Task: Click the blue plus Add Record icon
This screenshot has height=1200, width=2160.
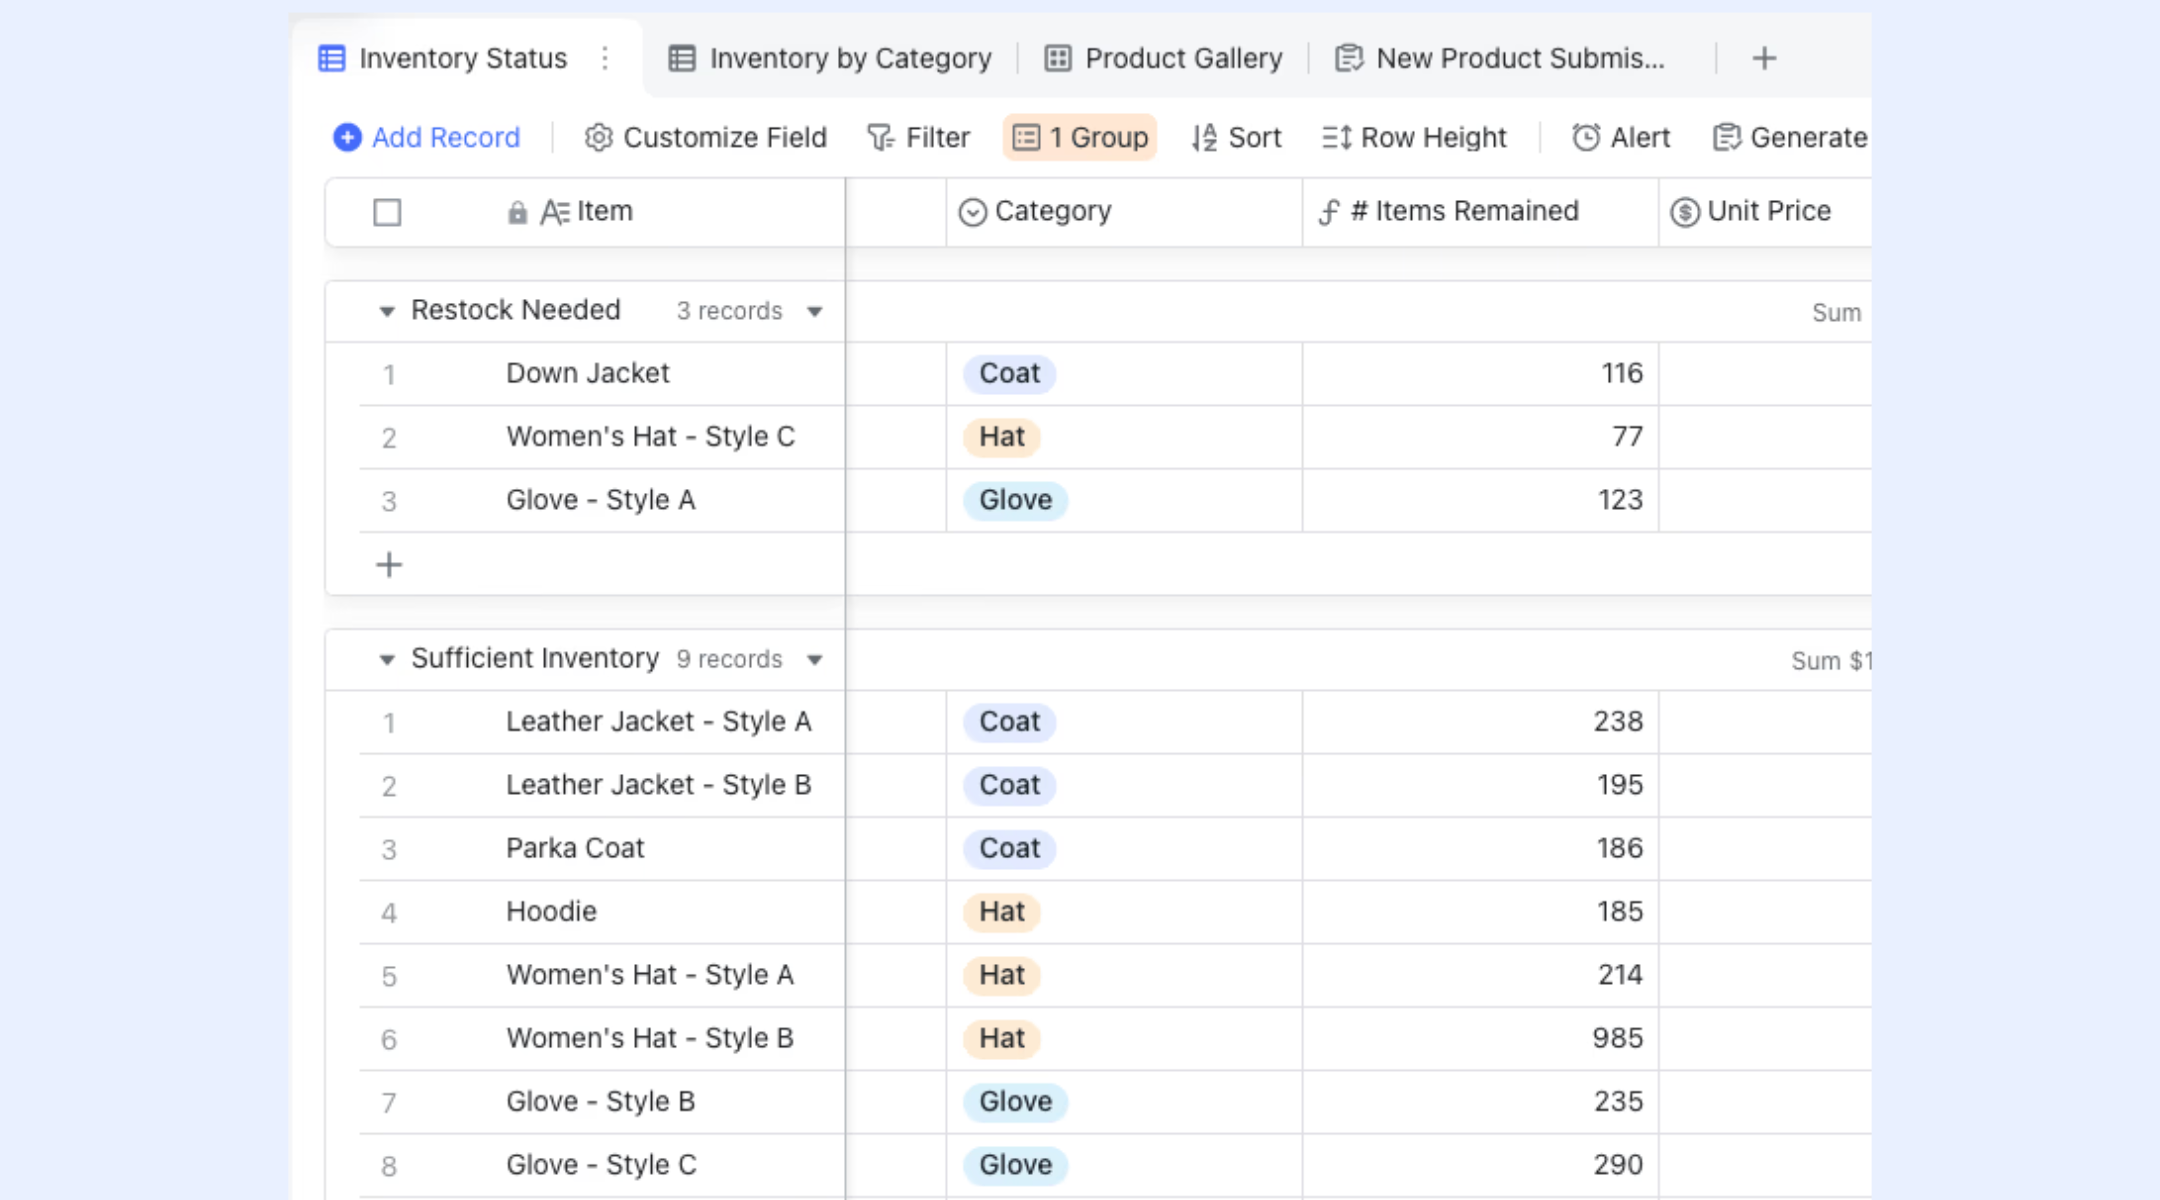Action: (347, 137)
